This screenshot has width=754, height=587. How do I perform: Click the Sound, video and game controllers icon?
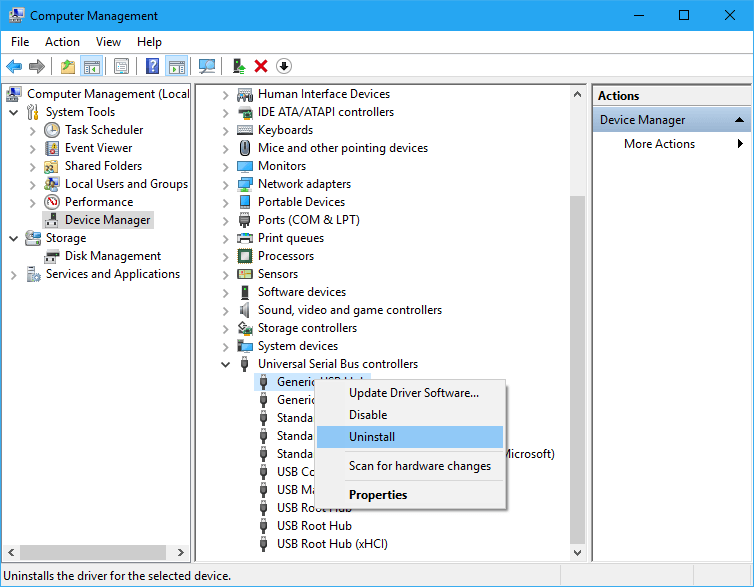pos(245,310)
